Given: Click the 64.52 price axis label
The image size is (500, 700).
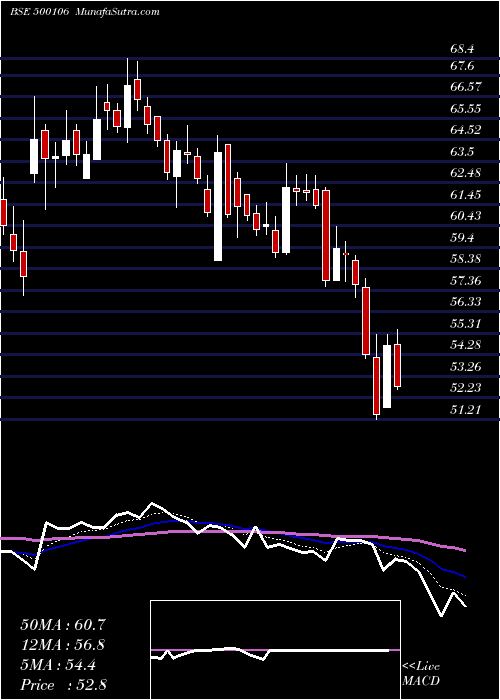Looking at the screenshot, I should [466, 130].
